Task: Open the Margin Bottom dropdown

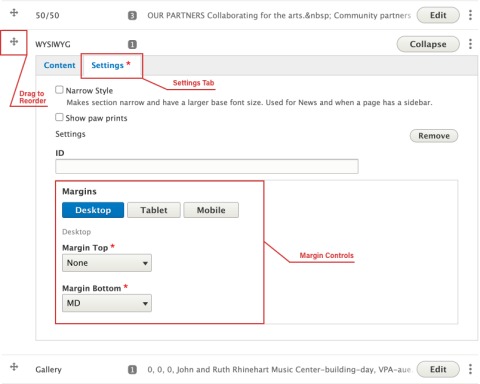Action: (x=107, y=303)
